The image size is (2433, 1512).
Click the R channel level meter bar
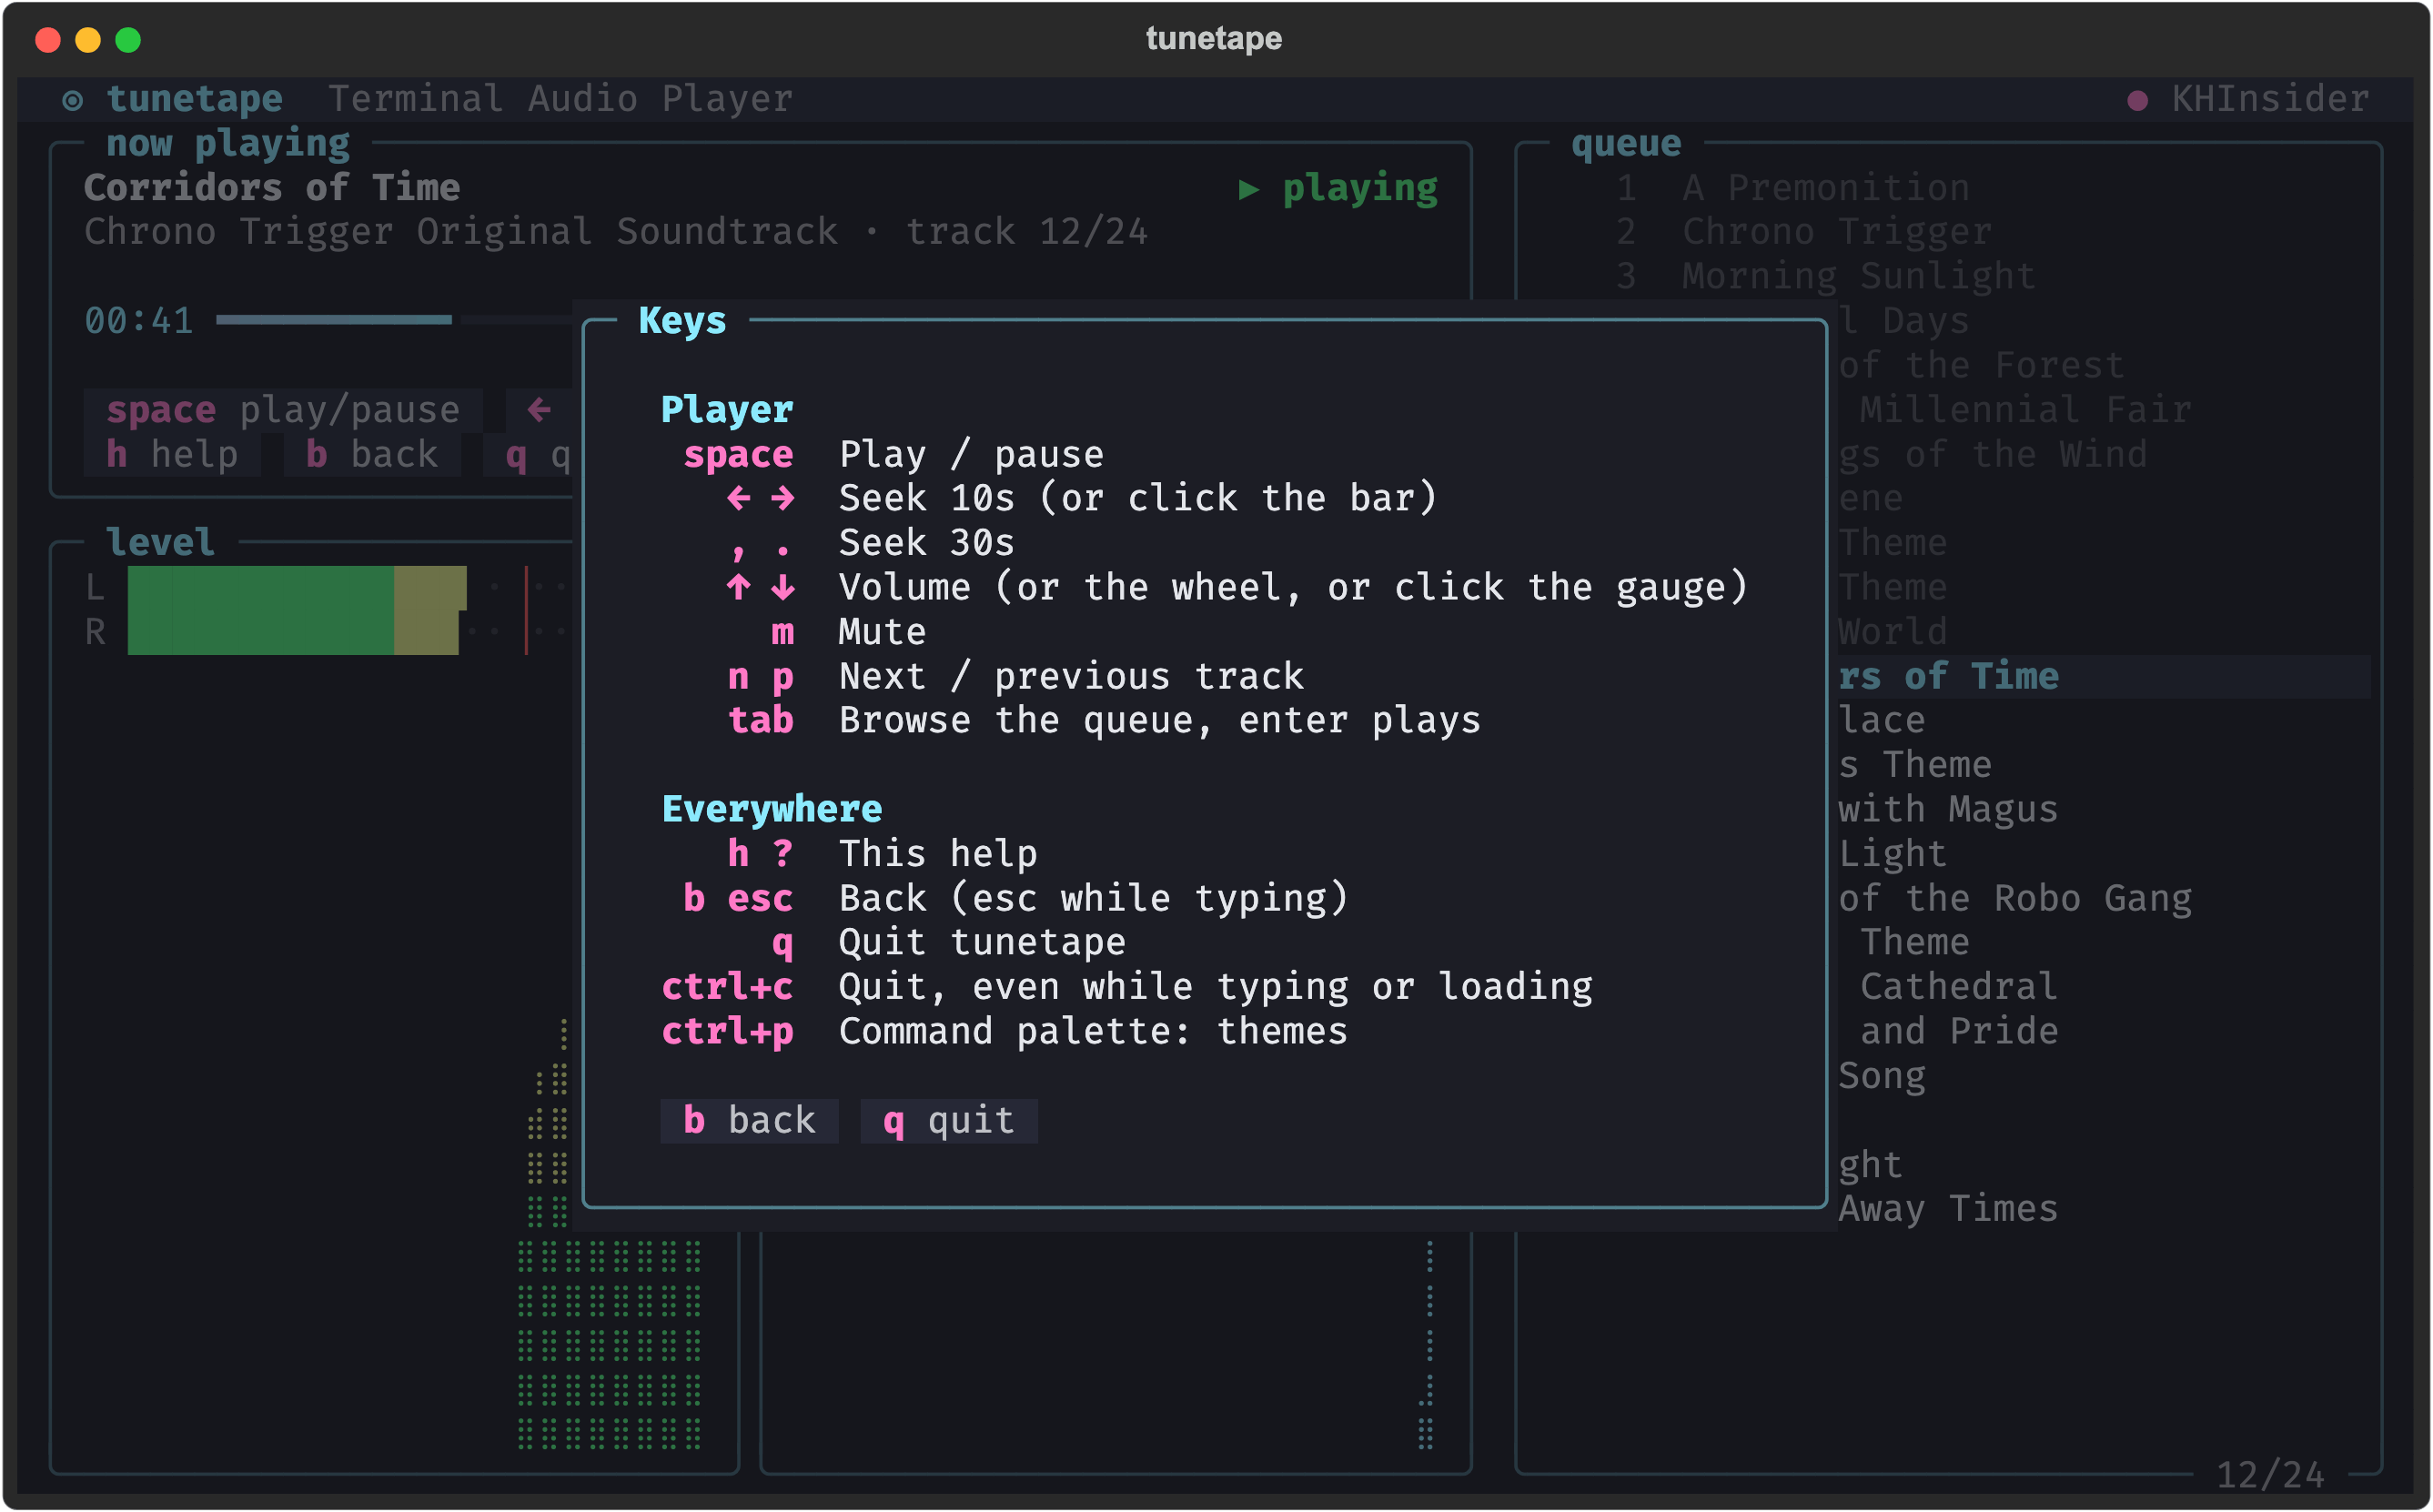click(x=293, y=632)
